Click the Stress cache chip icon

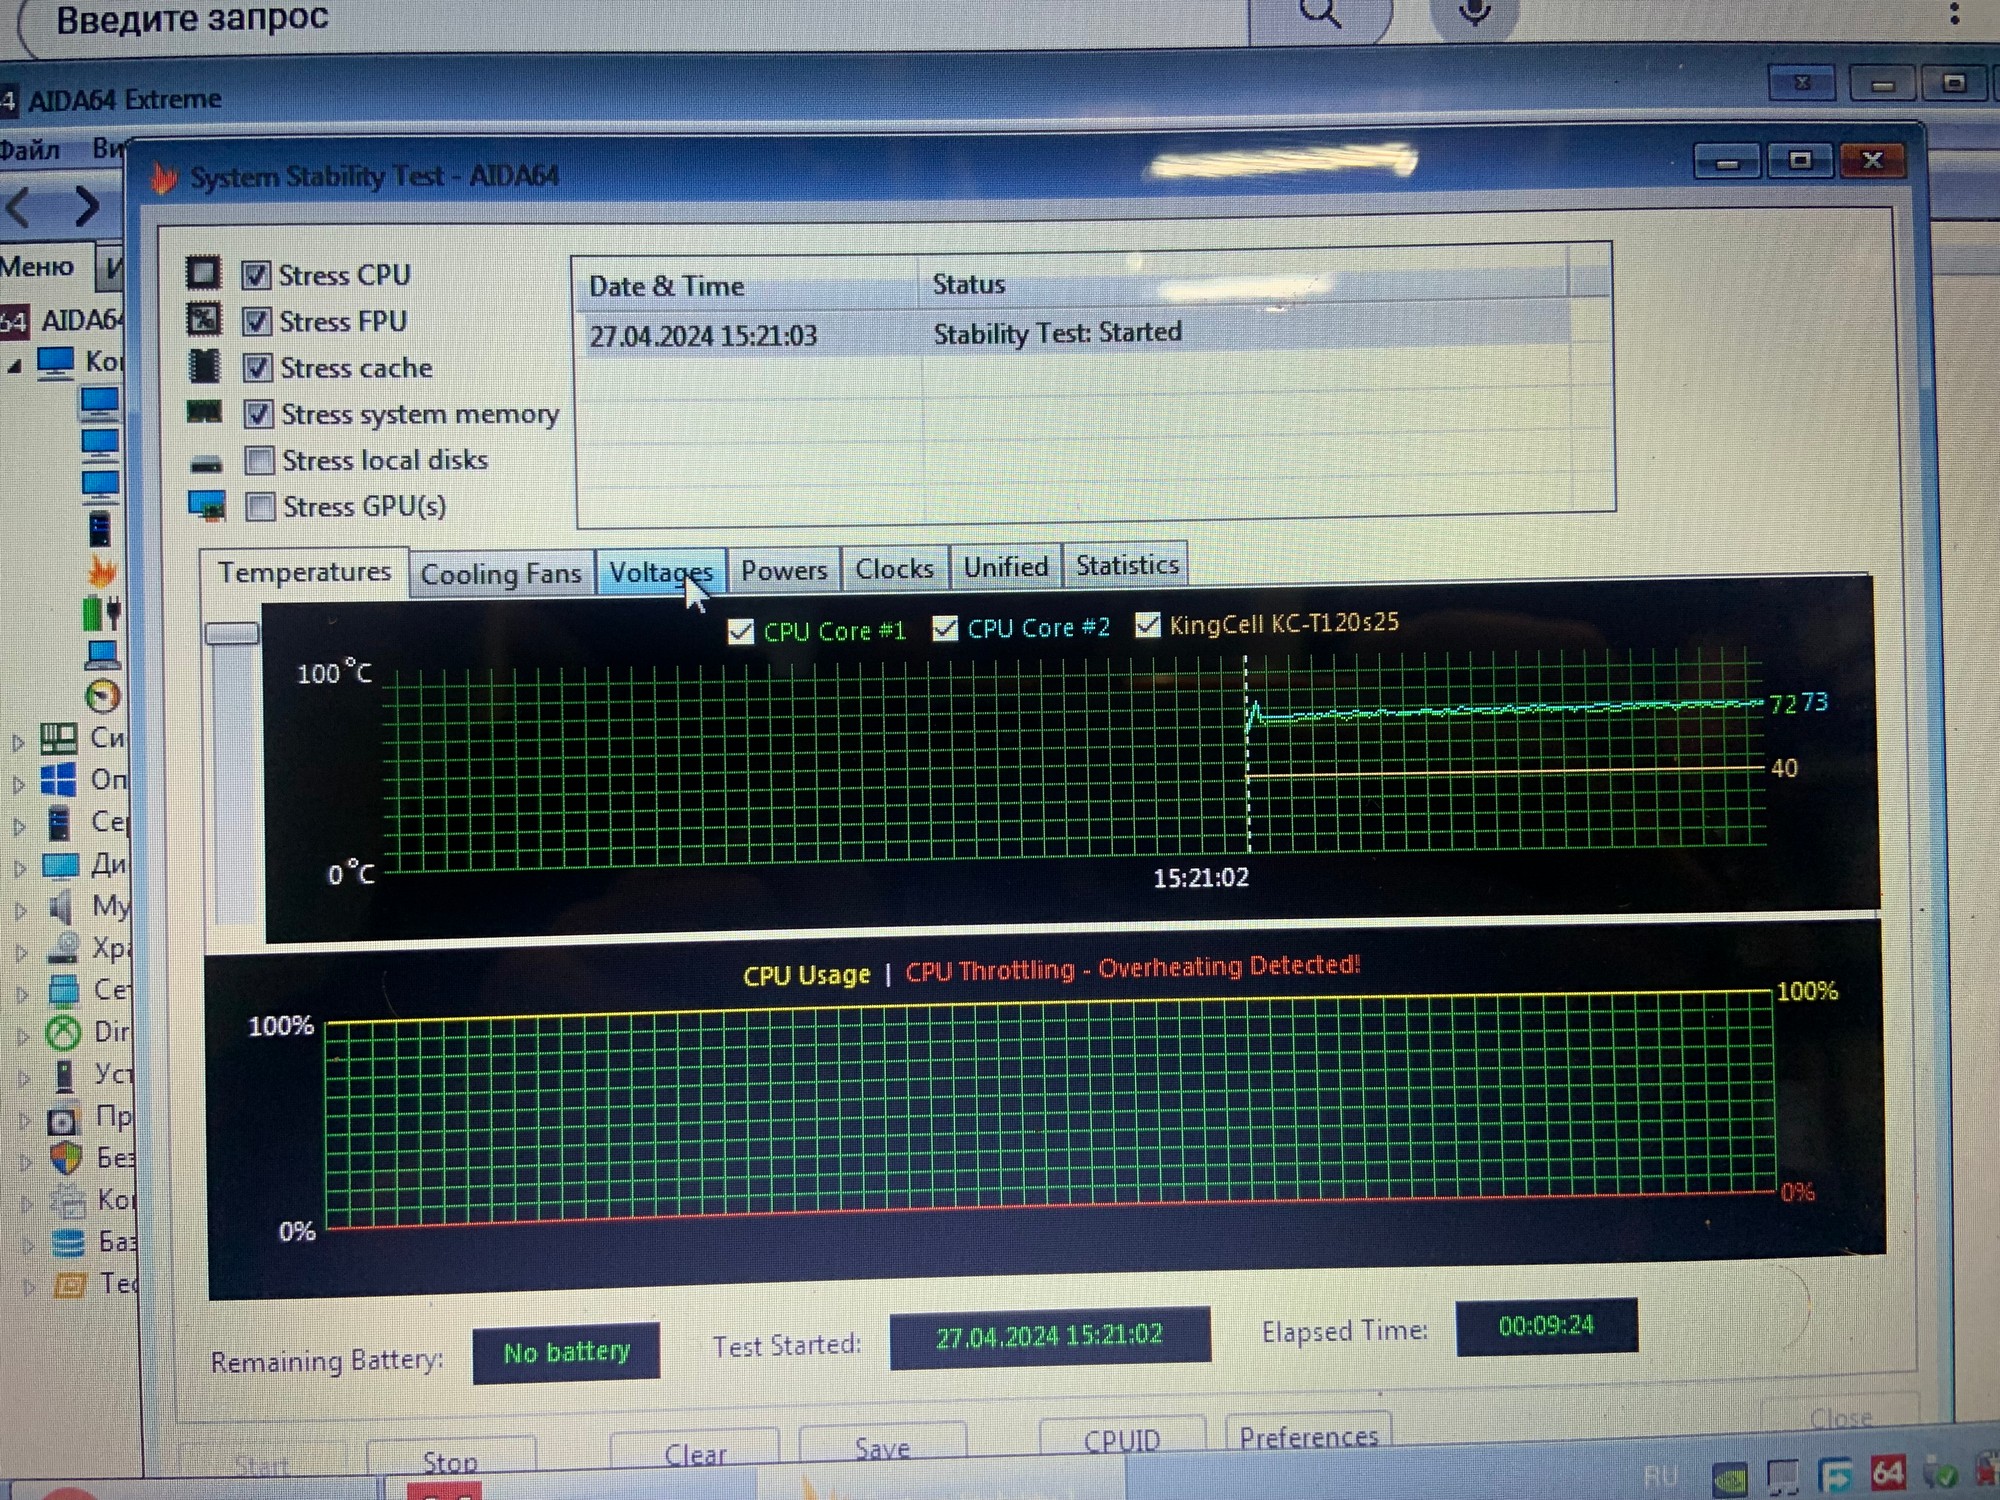tap(204, 366)
